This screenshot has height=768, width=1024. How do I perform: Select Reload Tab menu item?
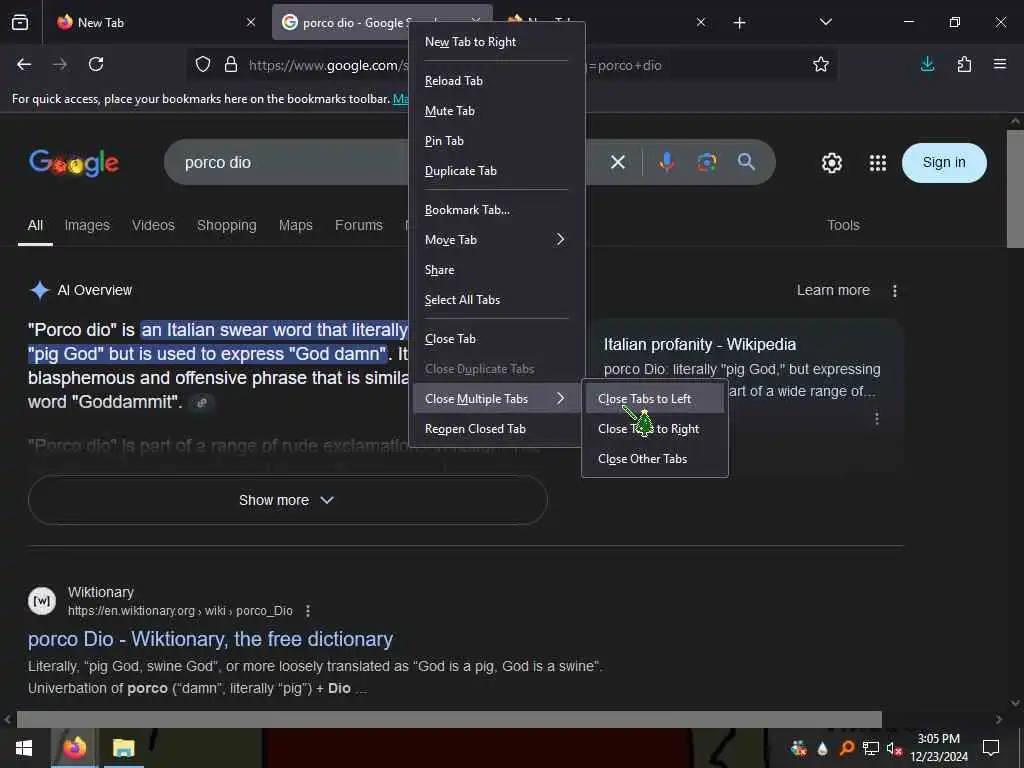click(496, 81)
